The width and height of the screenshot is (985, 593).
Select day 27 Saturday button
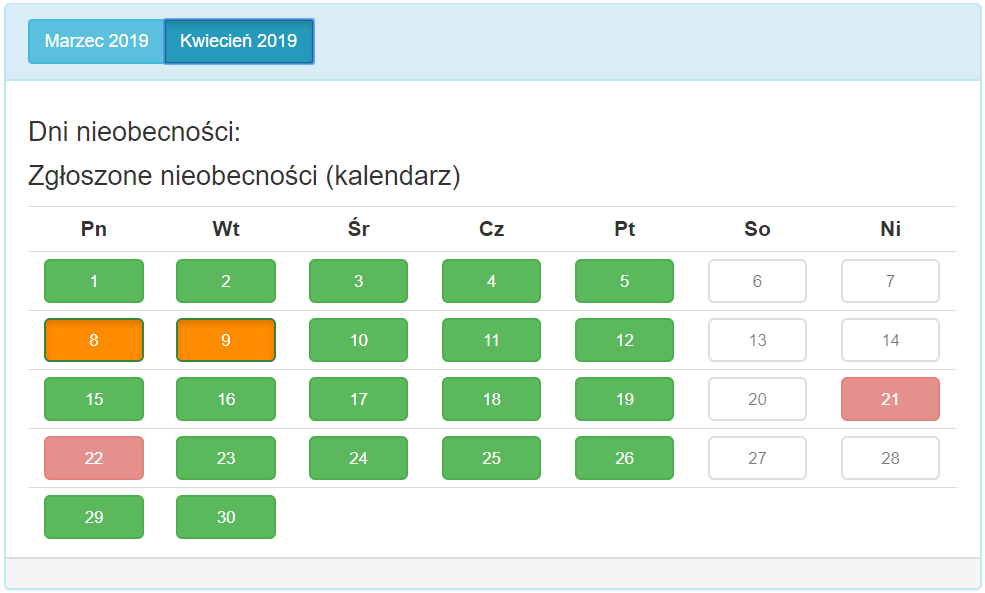coord(757,458)
